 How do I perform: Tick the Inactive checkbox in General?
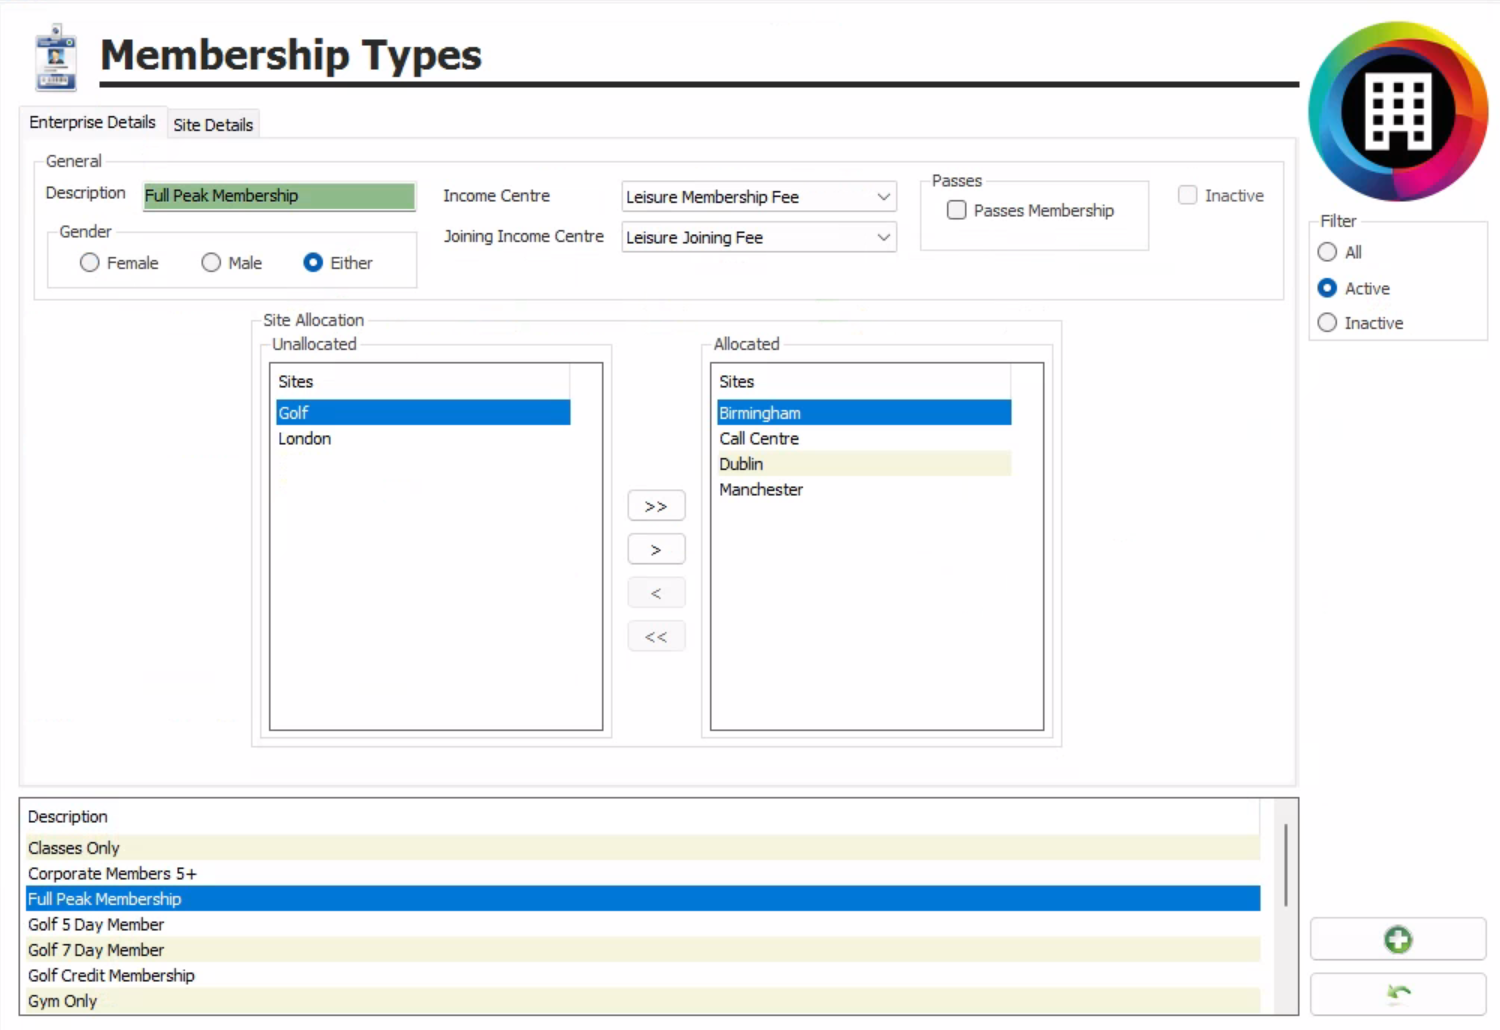click(1188, 195)
